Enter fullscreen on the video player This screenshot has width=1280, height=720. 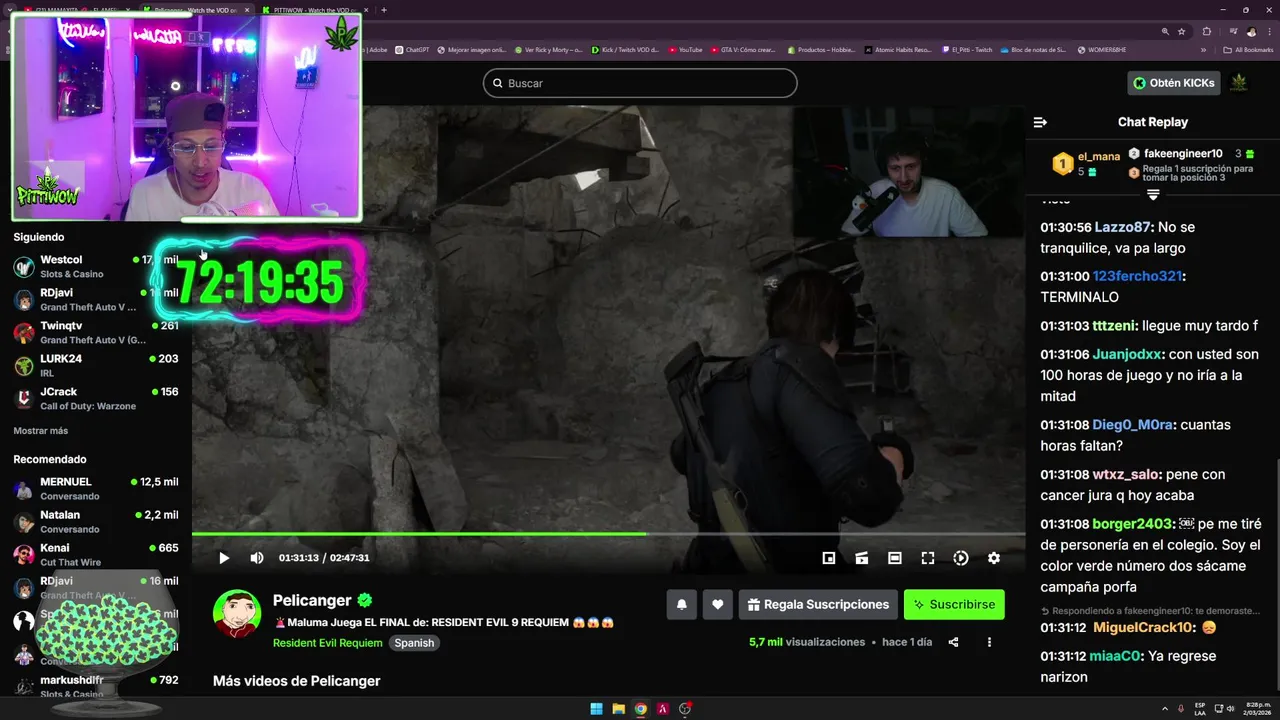pos(928,558)
